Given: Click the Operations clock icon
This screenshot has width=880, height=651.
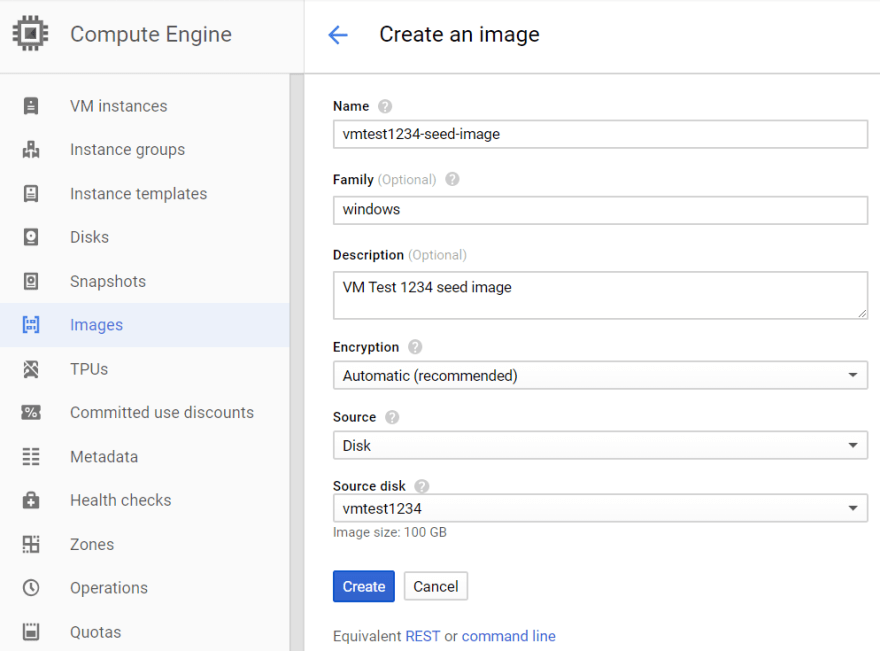Looking at the screenshot, I should (31, 588).
